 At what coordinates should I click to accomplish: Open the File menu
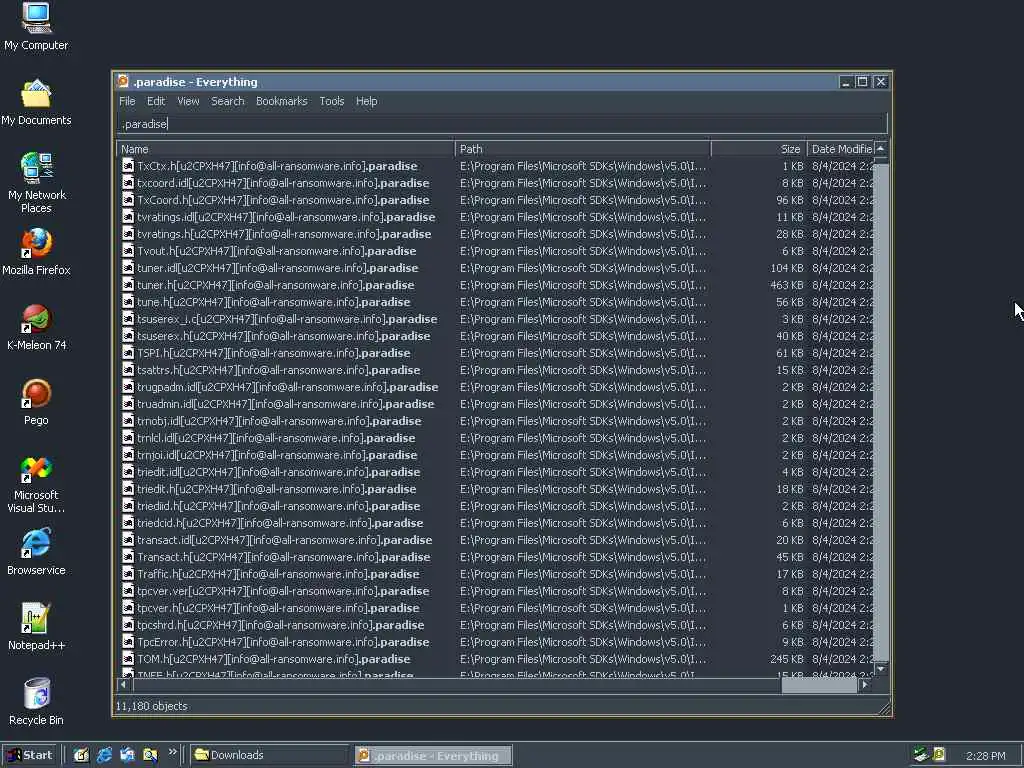click(x=127, y=101)
